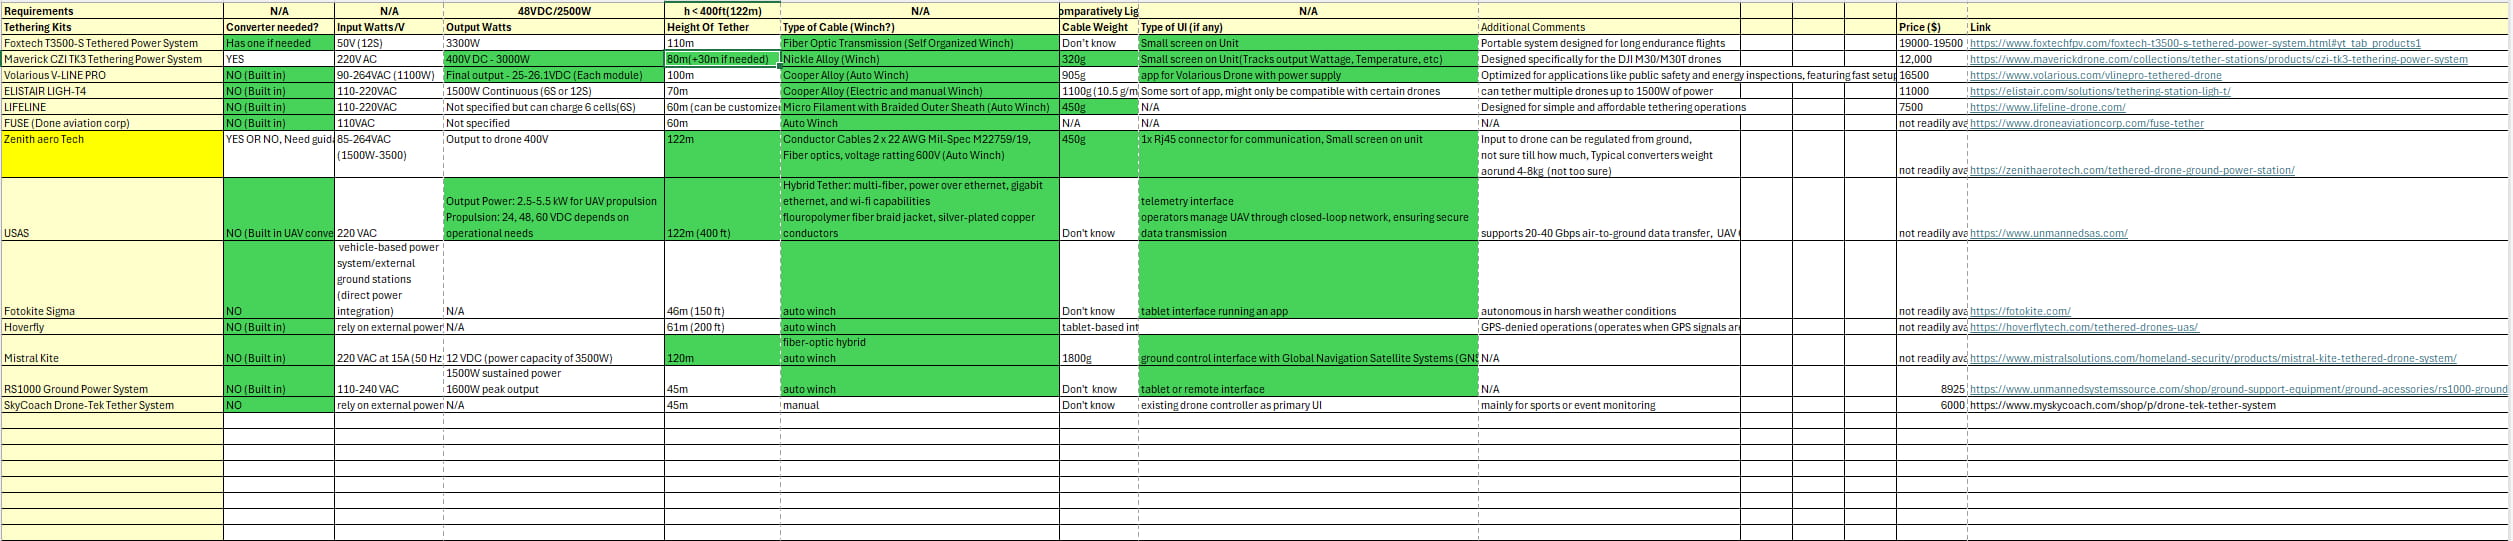Click the 'Type of UI (if any)' header

tap(1308, 27)
